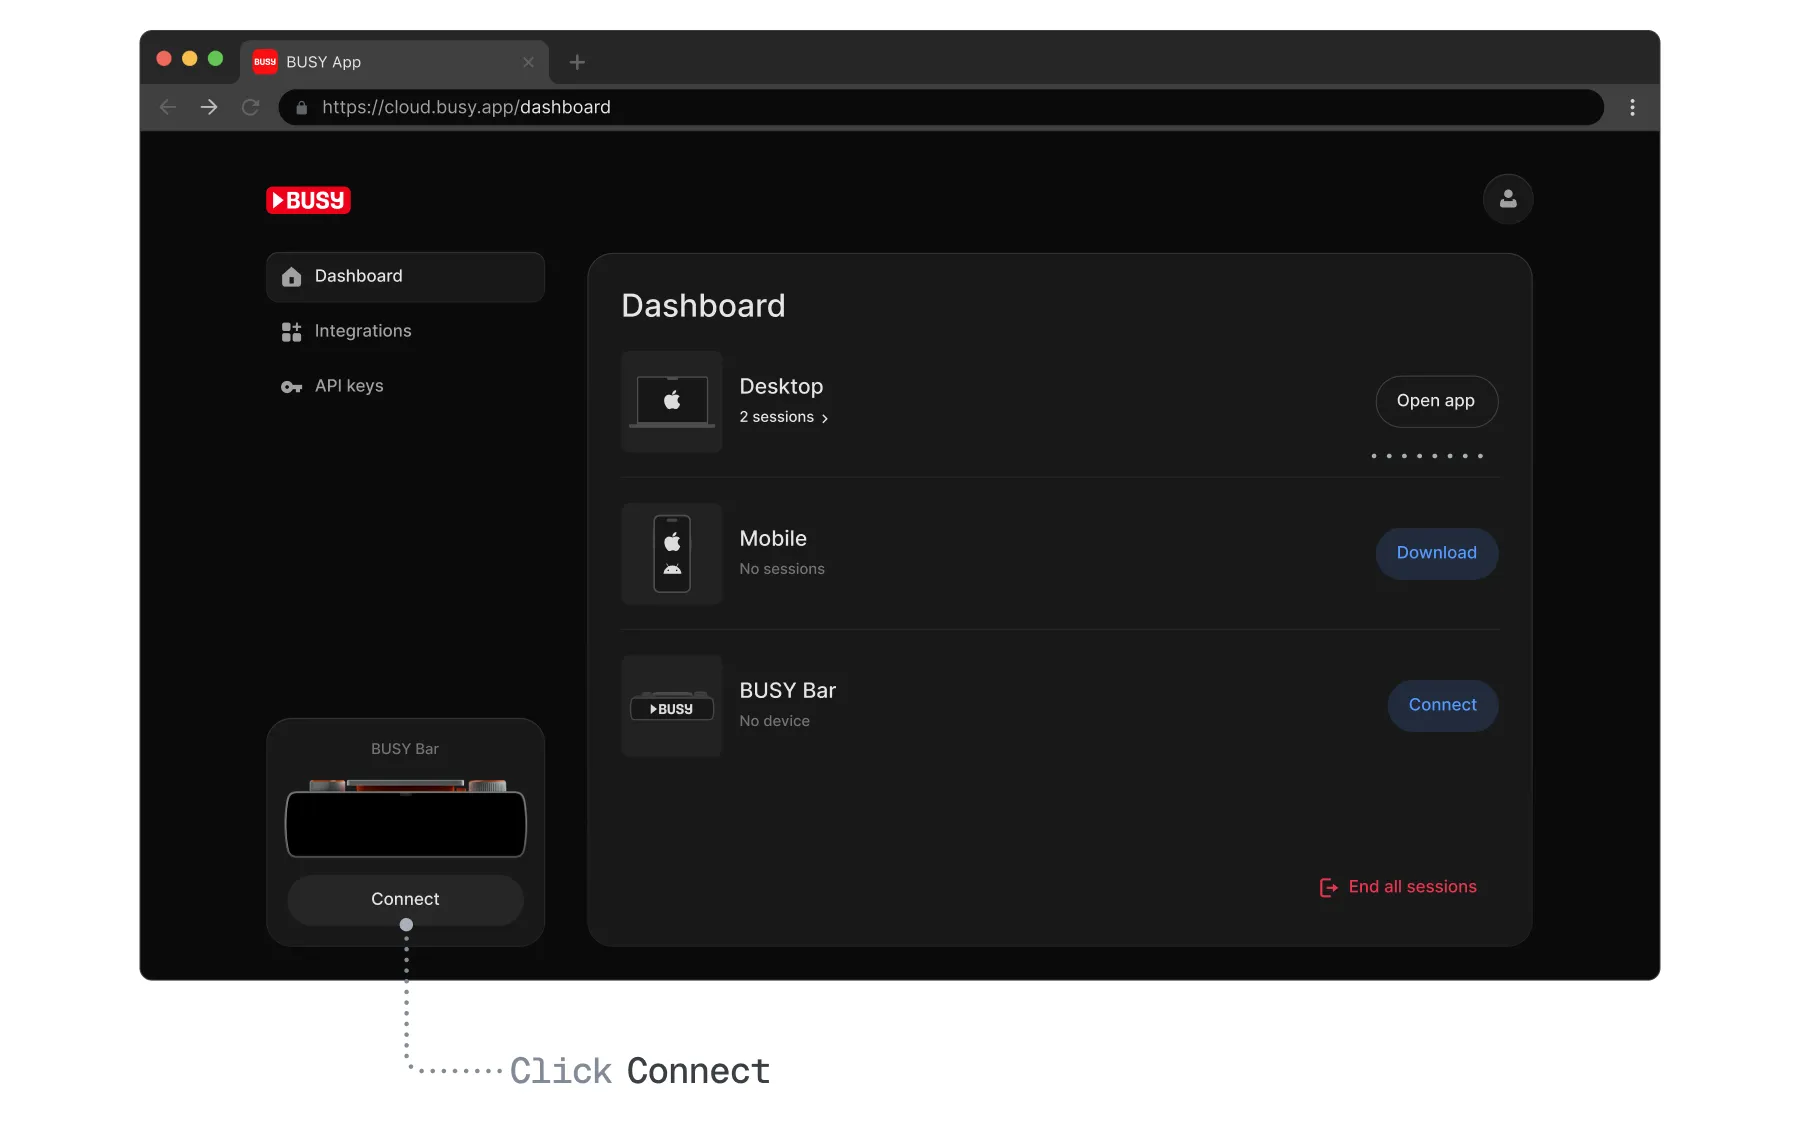The image size is (1800, 1128).
Task: Click the red close window button
Action: pyautogui.click(x=164, y=59)
